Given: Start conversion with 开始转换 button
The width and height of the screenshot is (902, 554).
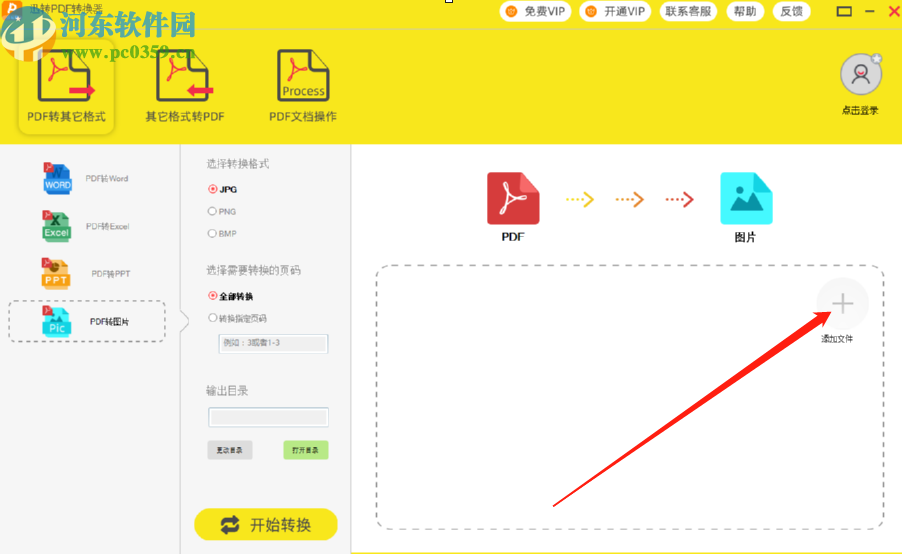Looking at the screenshot, I should [266, 524].
